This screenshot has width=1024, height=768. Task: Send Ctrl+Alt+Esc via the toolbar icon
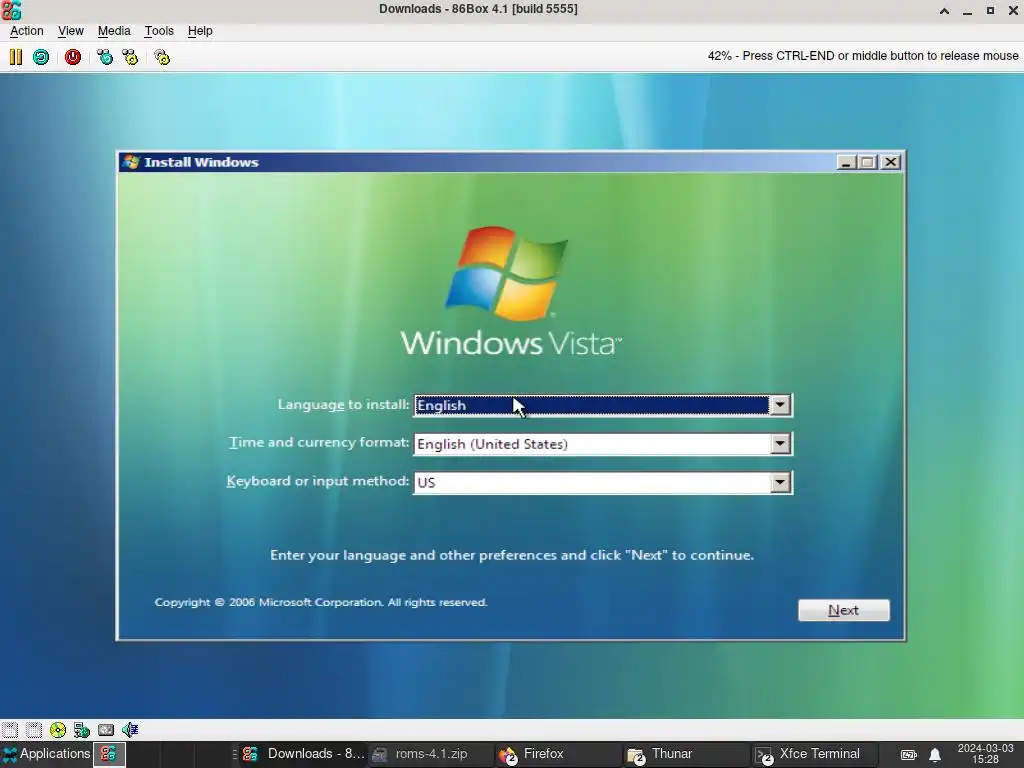tap(130, 57)
